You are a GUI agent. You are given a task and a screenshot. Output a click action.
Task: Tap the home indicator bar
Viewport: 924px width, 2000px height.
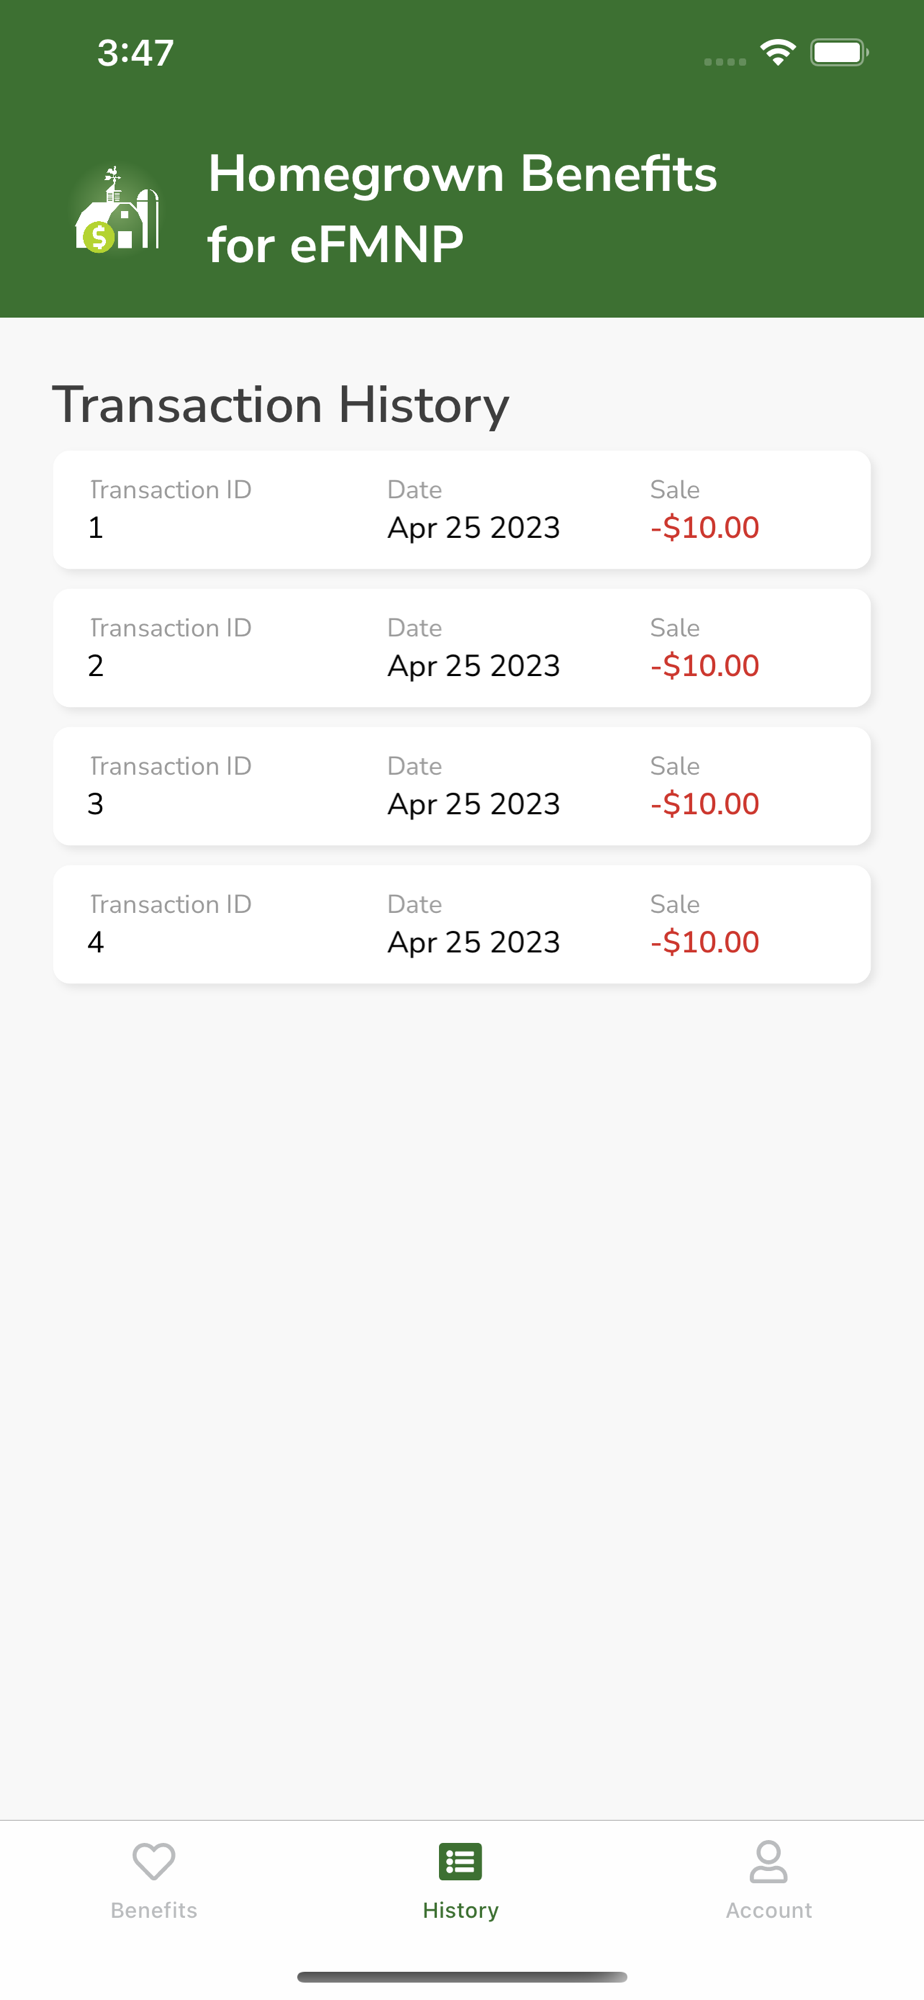click(462, 1977)
